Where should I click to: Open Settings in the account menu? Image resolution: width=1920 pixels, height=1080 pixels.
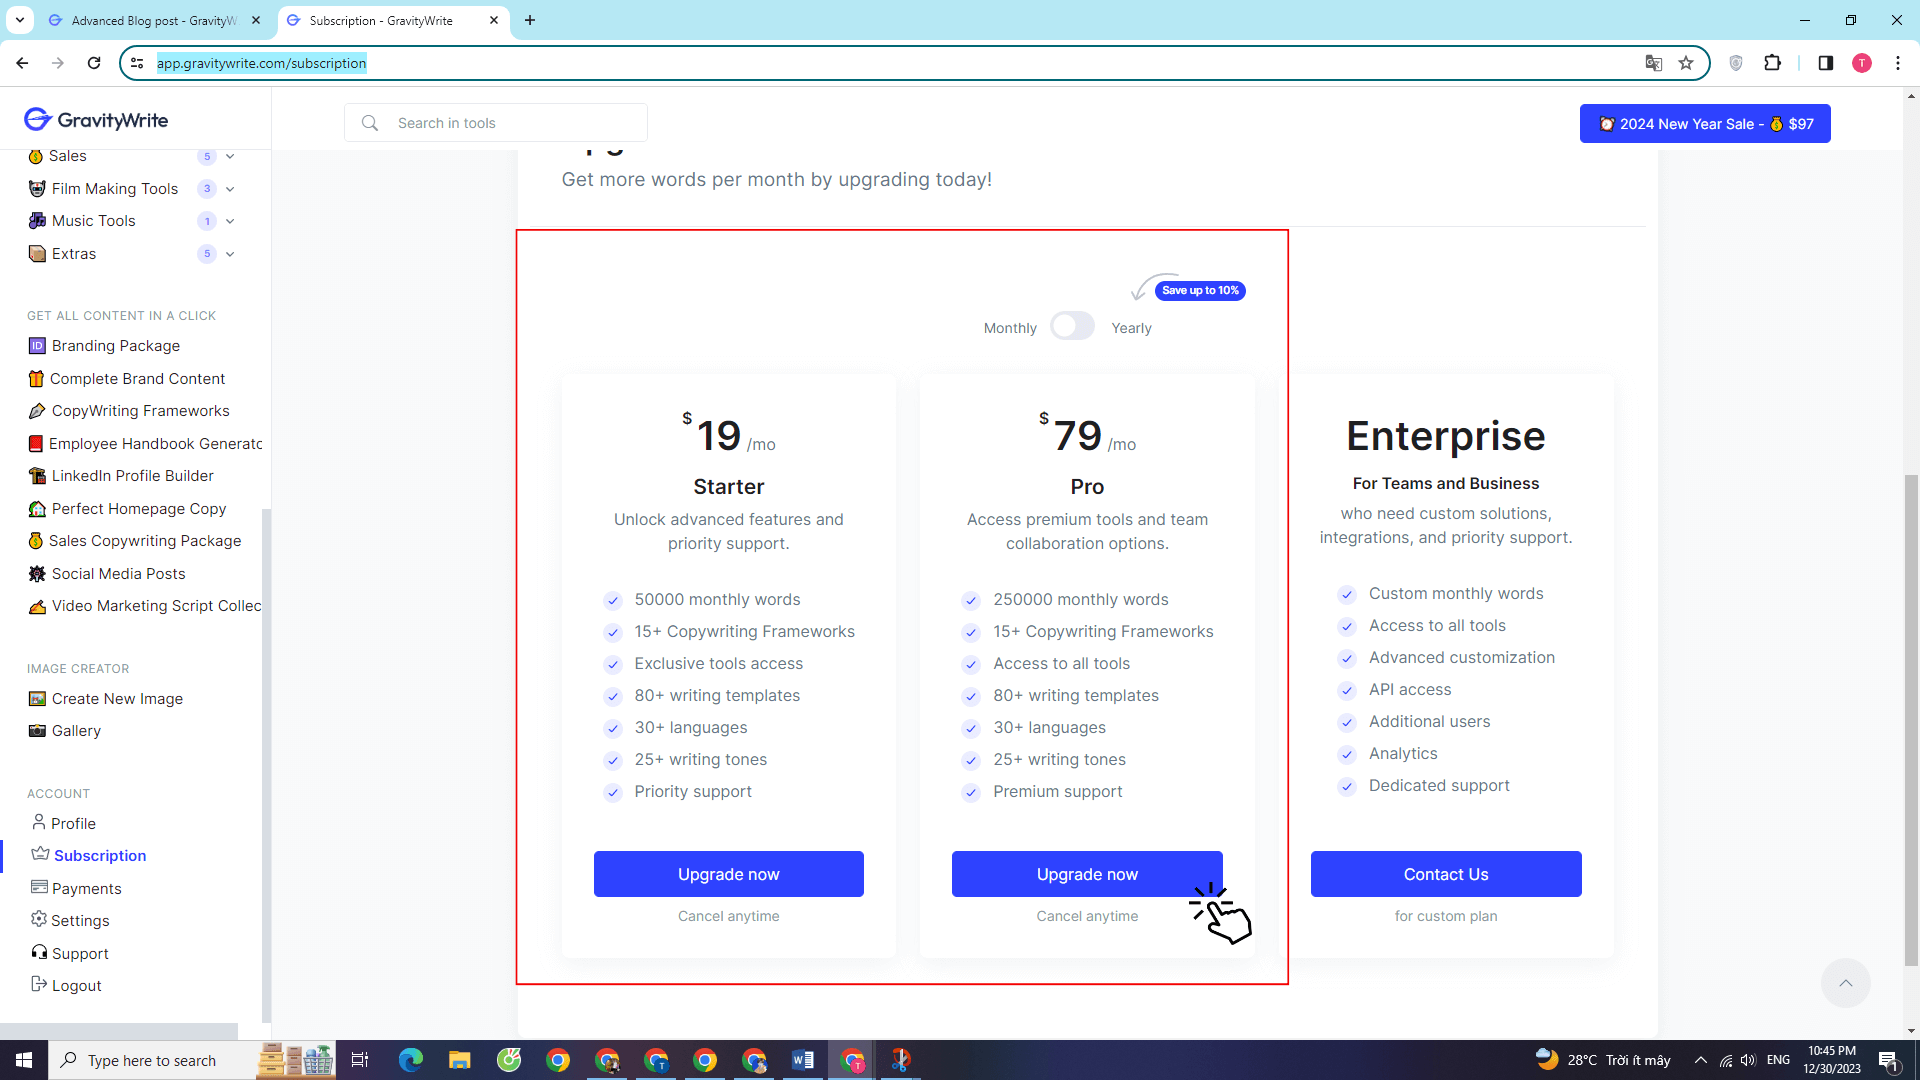[80, 920]
